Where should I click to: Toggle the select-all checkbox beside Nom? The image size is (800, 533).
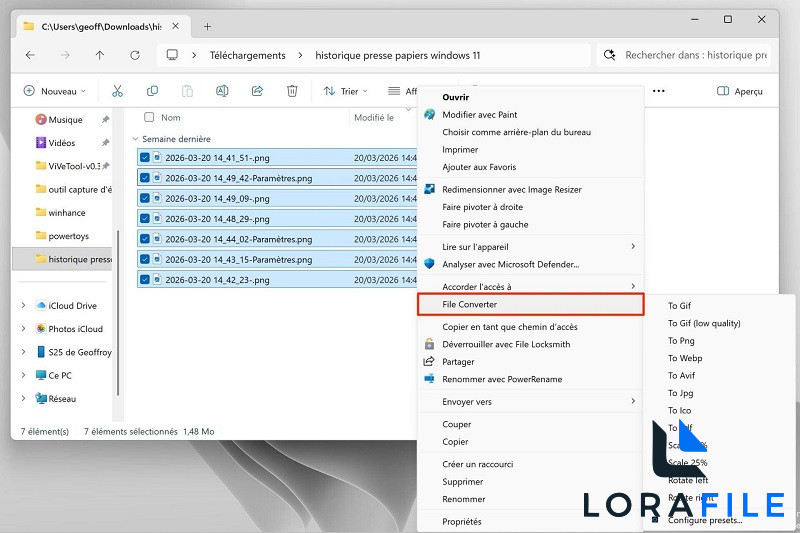pos(149,117)
